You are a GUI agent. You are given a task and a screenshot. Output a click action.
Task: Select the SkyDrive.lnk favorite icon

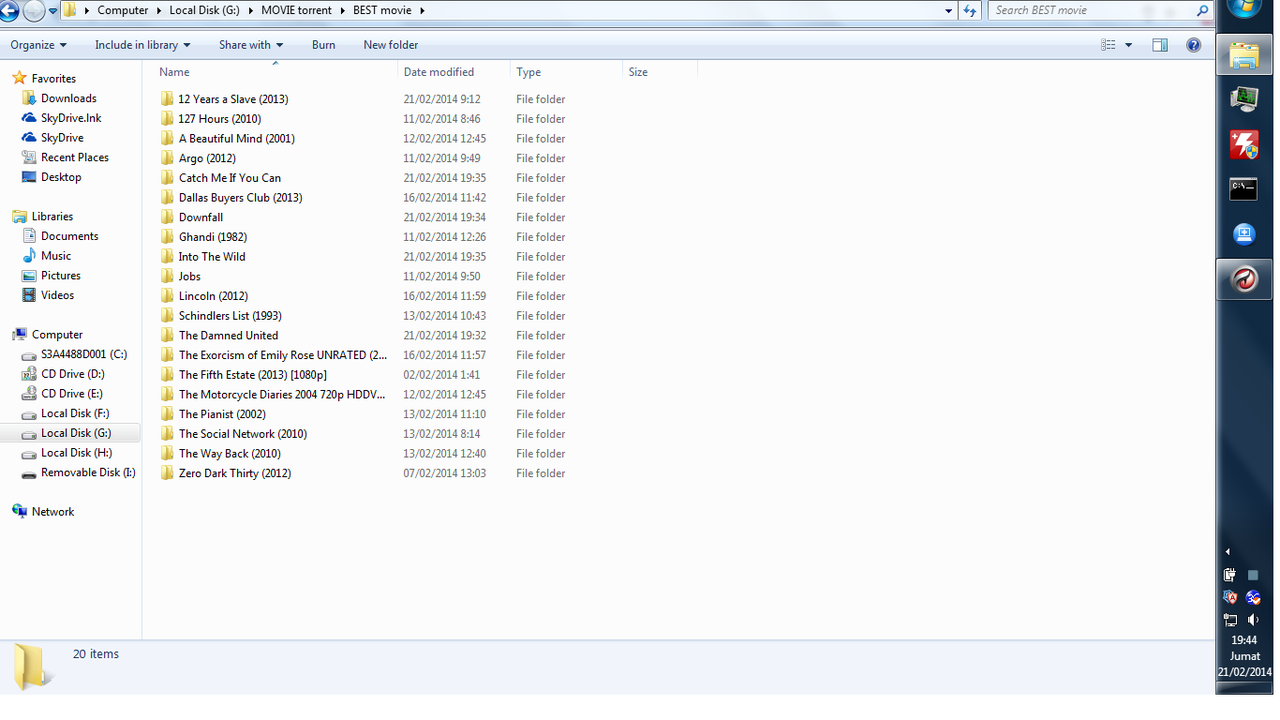coord(29,118)
